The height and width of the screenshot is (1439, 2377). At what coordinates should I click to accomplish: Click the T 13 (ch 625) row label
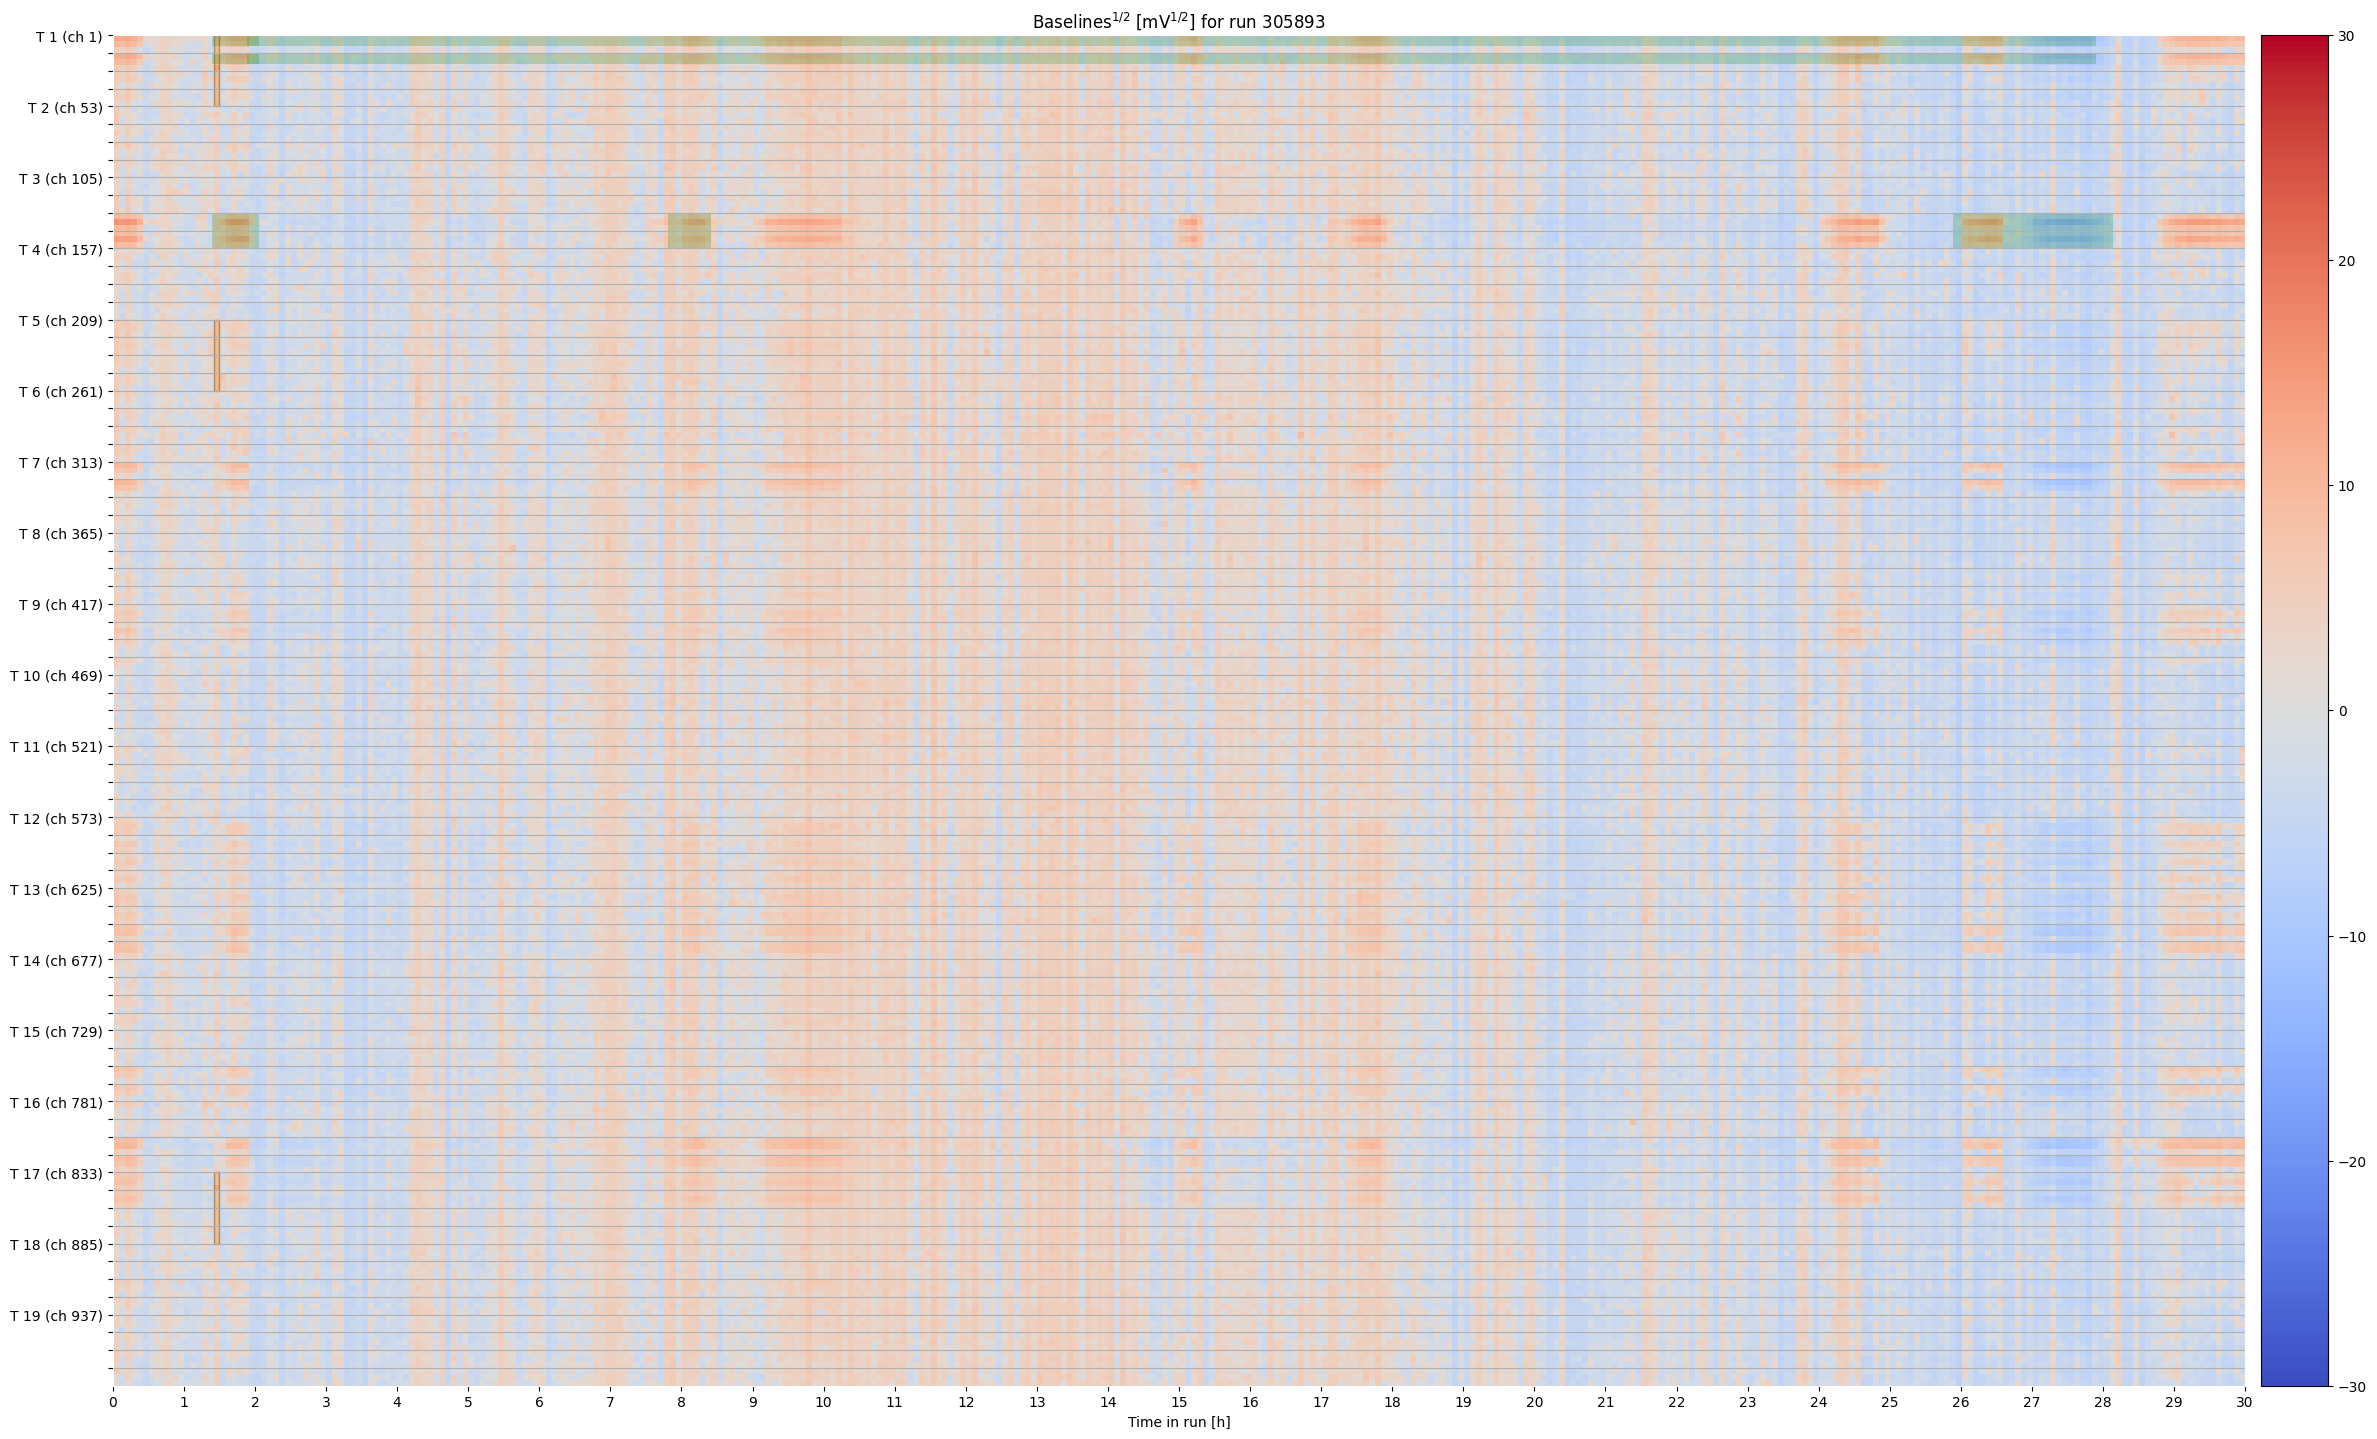click(56, 889)
